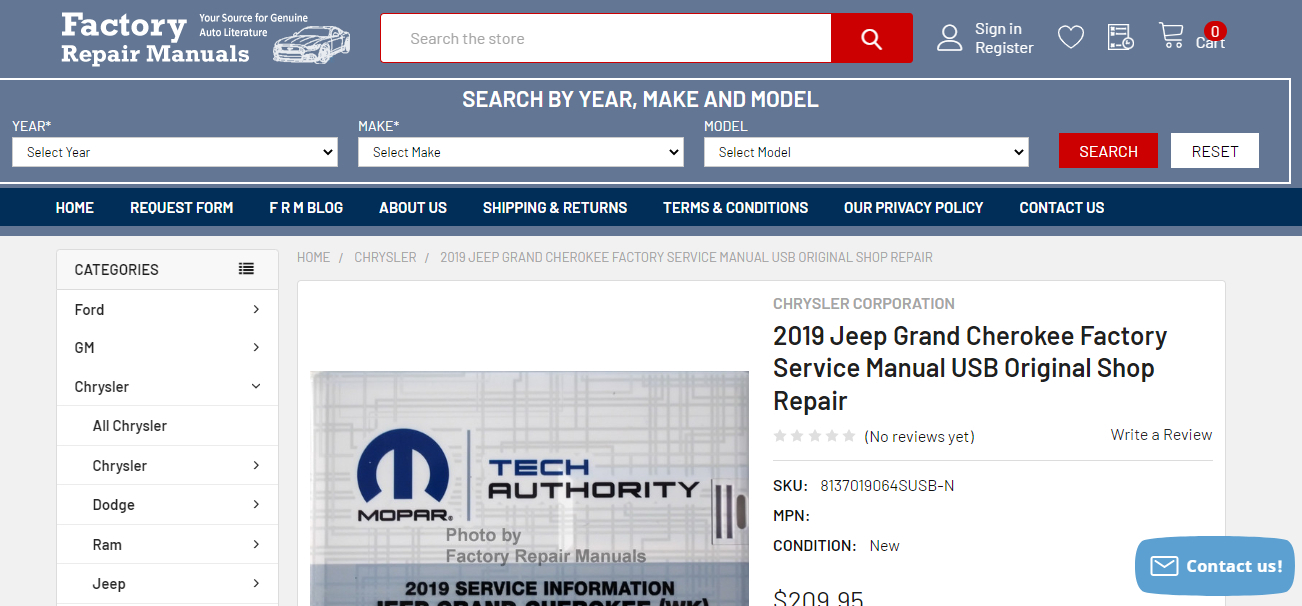Click the Cart label text
Screen dimensions: 1302x606
[x=1210, y=43]
